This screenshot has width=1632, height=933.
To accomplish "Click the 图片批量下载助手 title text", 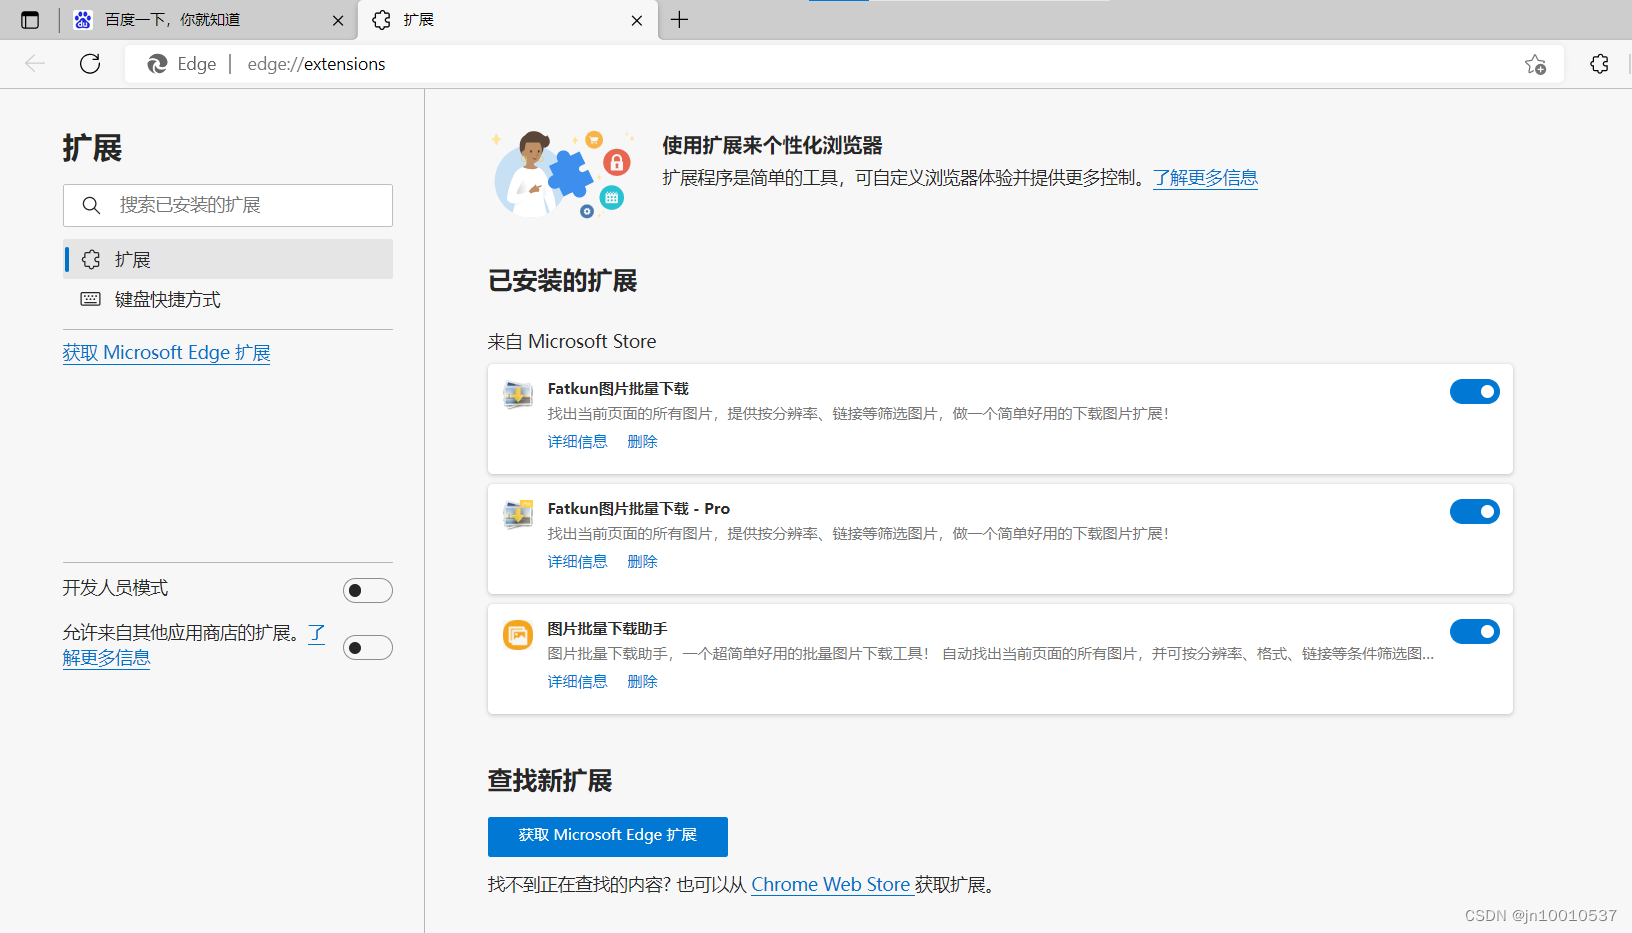I will pyautogui.click(x=607, y=629).
